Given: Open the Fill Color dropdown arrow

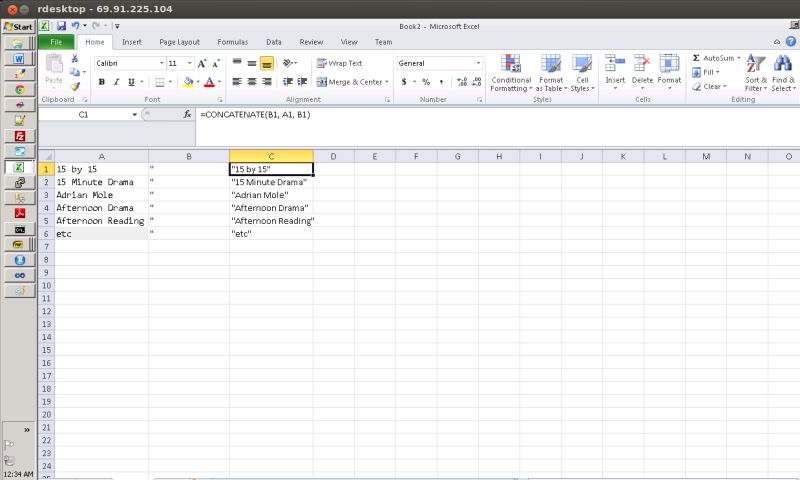Looking at the screenshot, I should click(198, 82).
